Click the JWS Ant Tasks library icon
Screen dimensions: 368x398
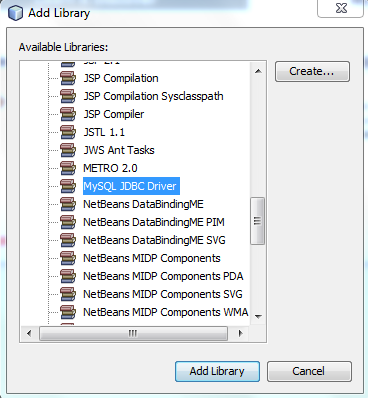68,150
